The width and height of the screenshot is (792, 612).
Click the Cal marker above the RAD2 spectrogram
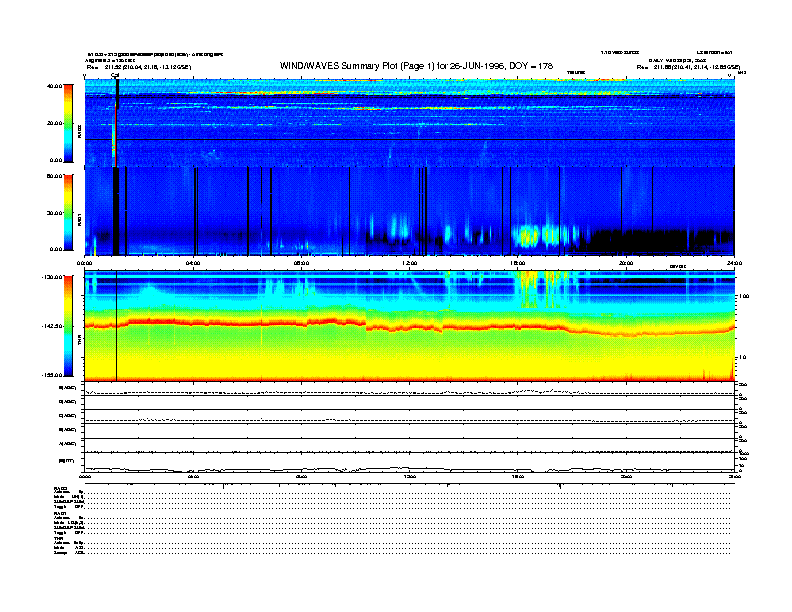tap(115, 76)
